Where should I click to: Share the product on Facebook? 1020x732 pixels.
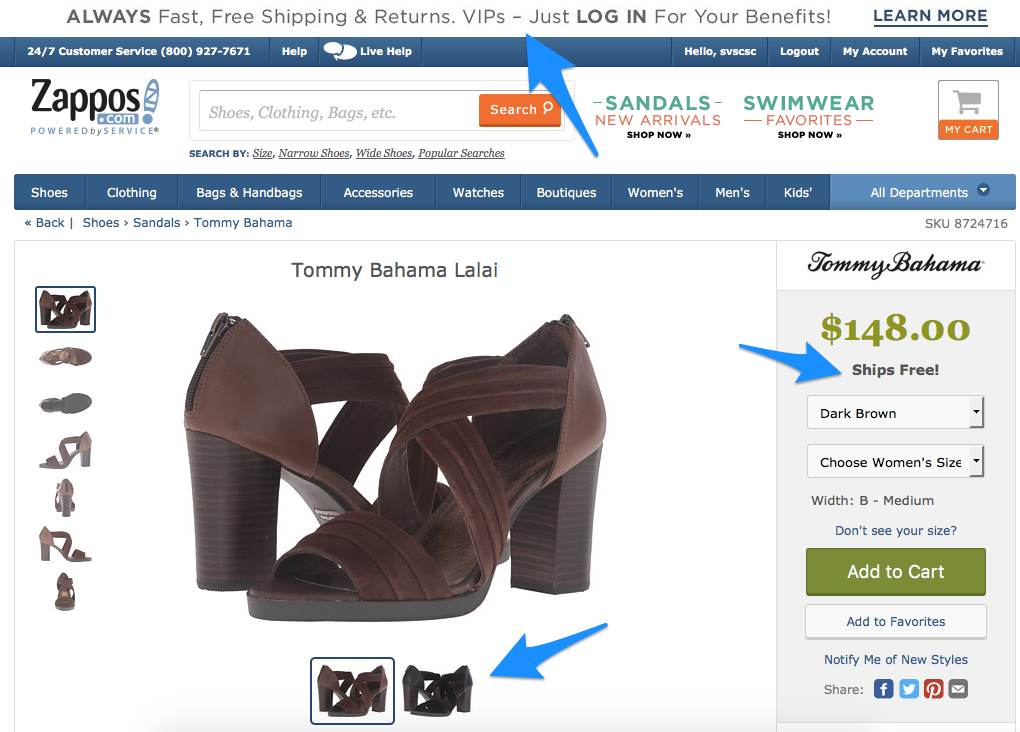click(x=883, y=689)
